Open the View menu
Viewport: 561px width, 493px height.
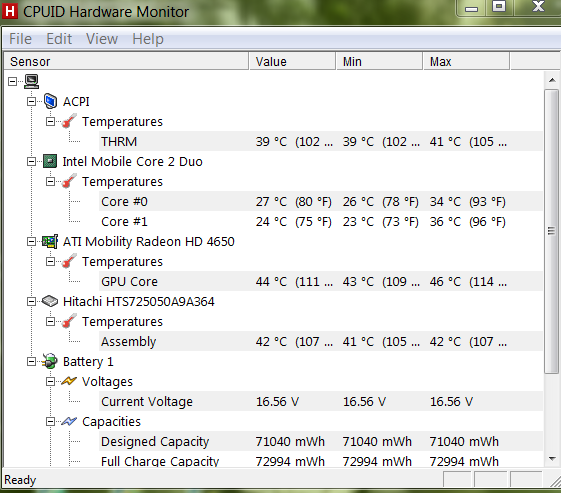[x=102, y=39]
